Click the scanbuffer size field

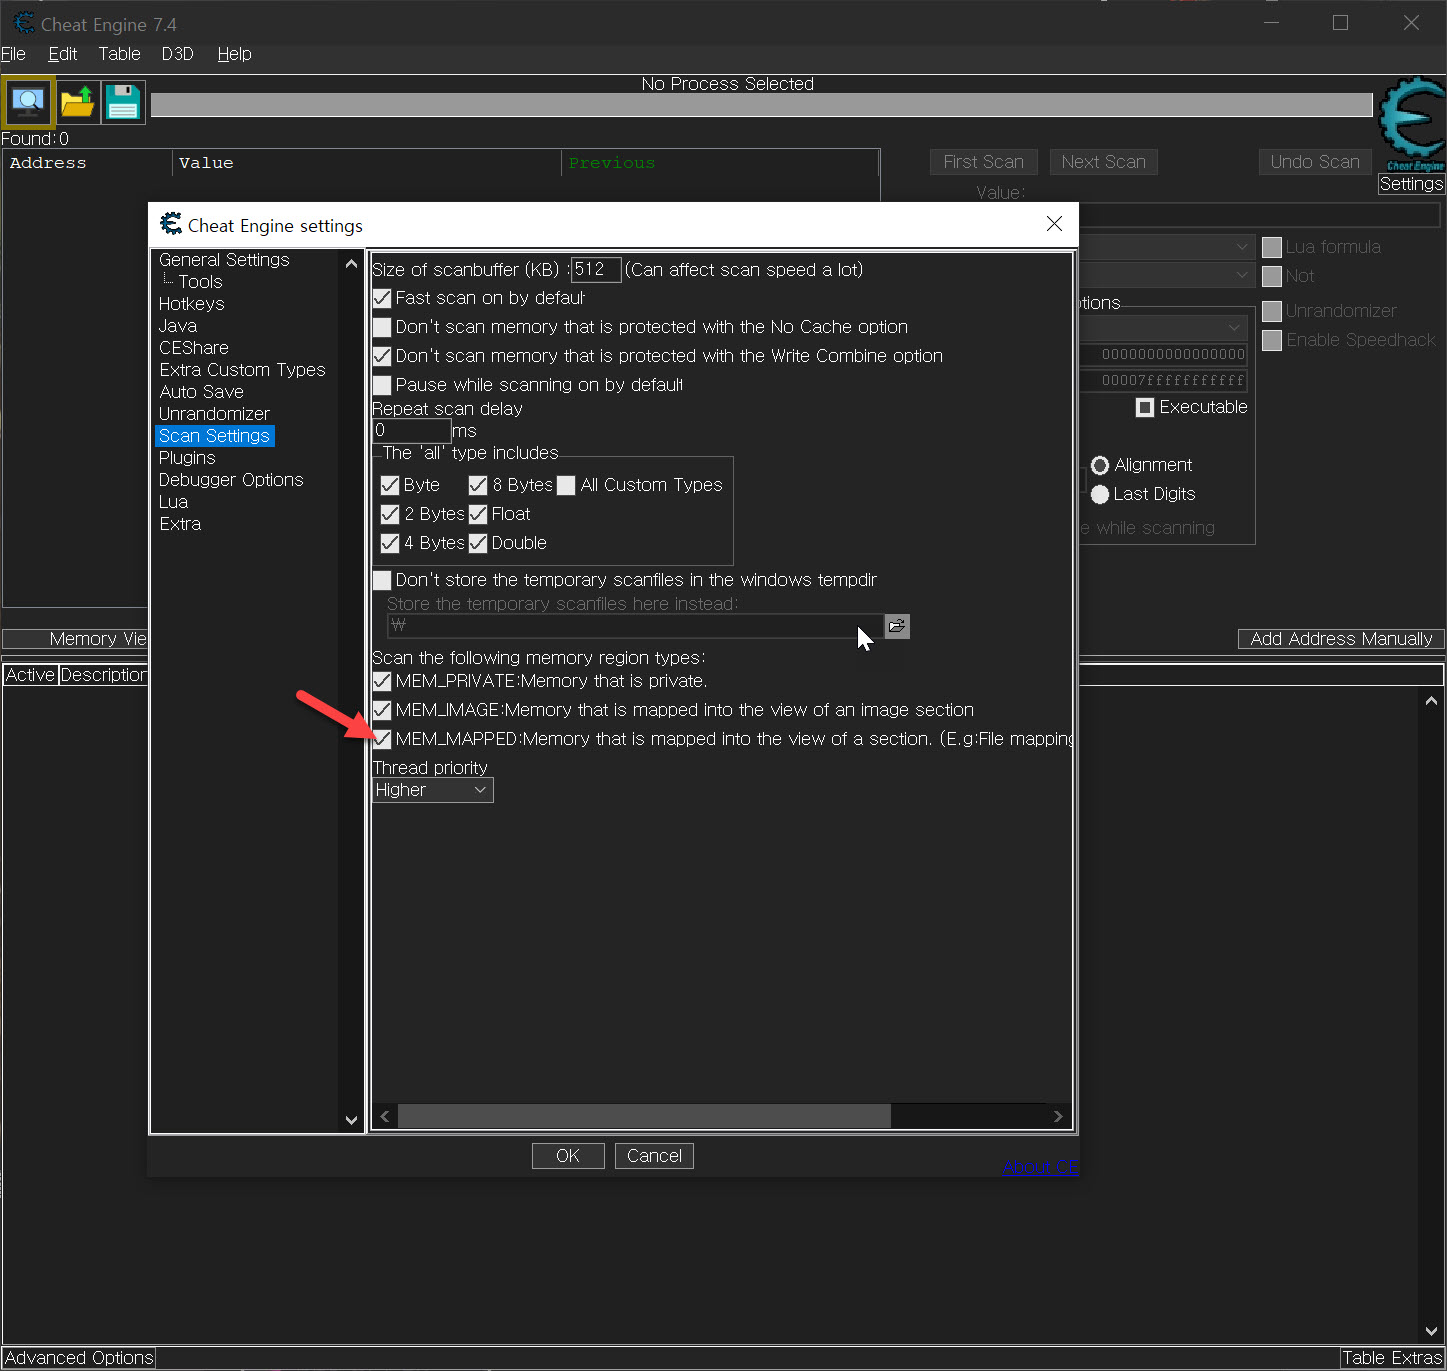[x=595, y=269]
